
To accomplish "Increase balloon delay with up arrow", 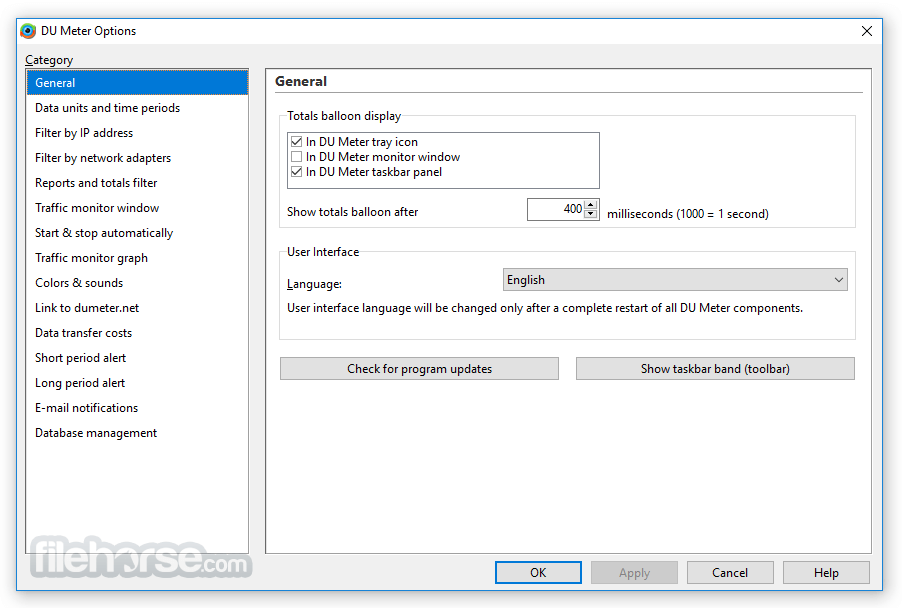I will (591, 205).
